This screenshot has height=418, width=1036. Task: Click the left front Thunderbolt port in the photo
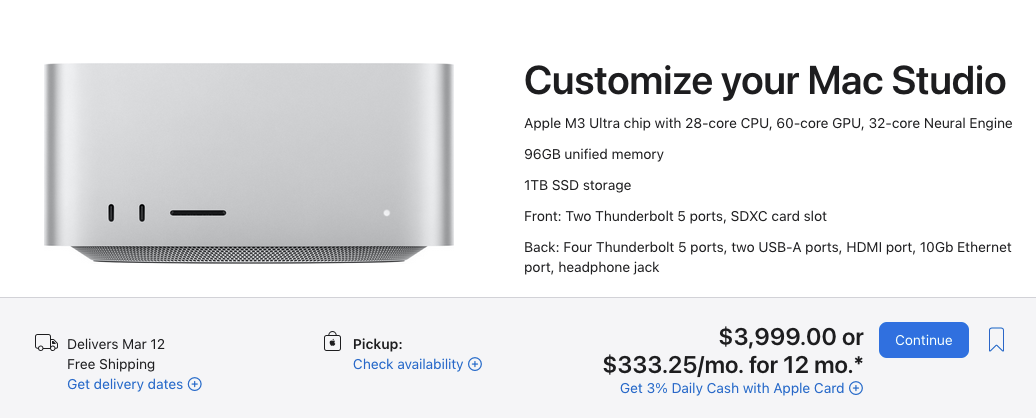[111, 213]
